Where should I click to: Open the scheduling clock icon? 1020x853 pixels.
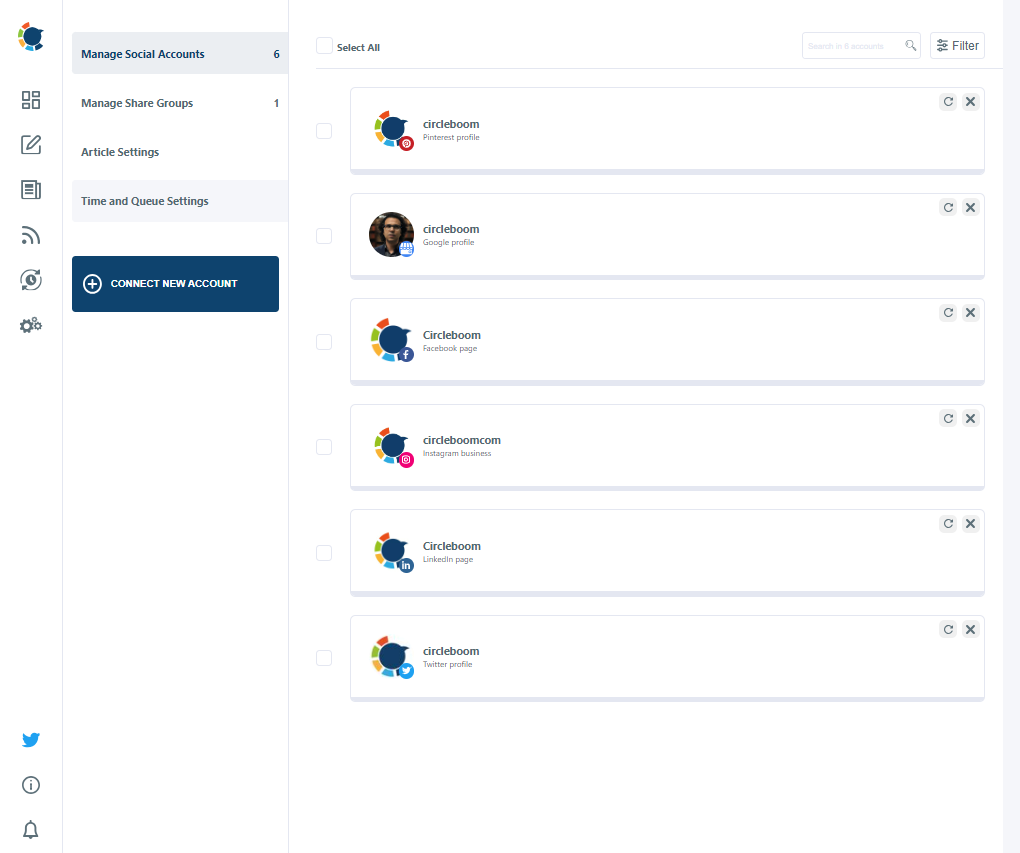pyautogui.click(x=30, y=280)
